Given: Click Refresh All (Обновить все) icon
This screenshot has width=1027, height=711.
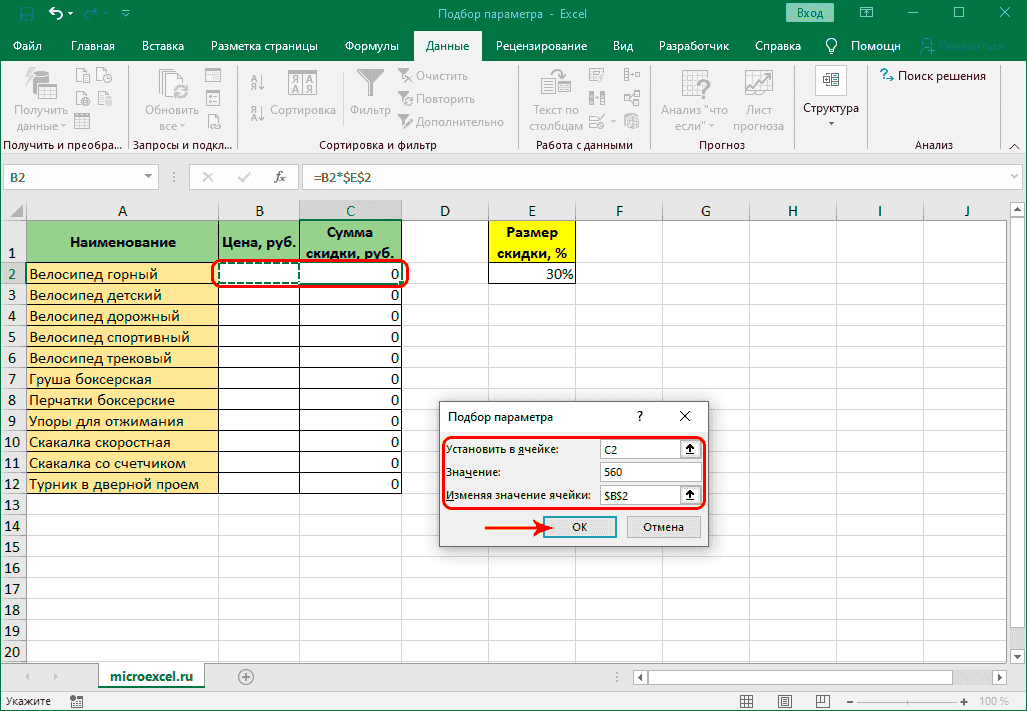Looking at the screenshot, I should (x=172, y=84).
